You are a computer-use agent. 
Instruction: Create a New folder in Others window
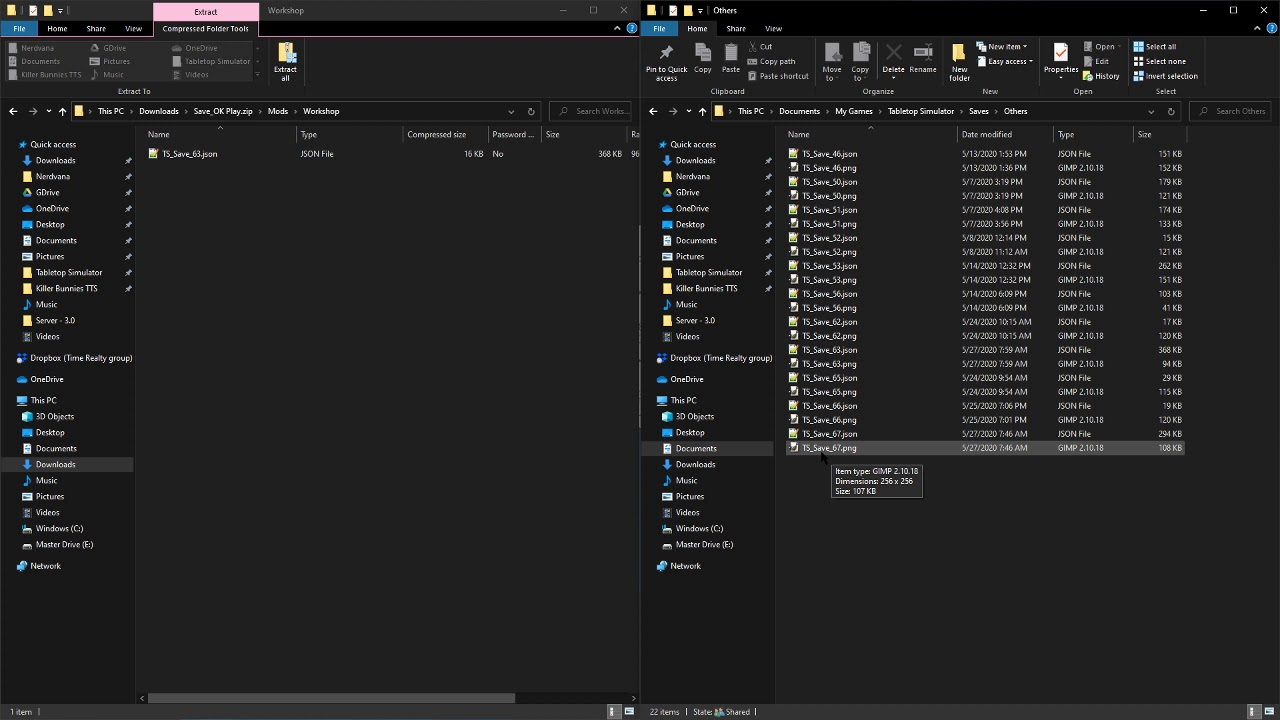(959, 62)
